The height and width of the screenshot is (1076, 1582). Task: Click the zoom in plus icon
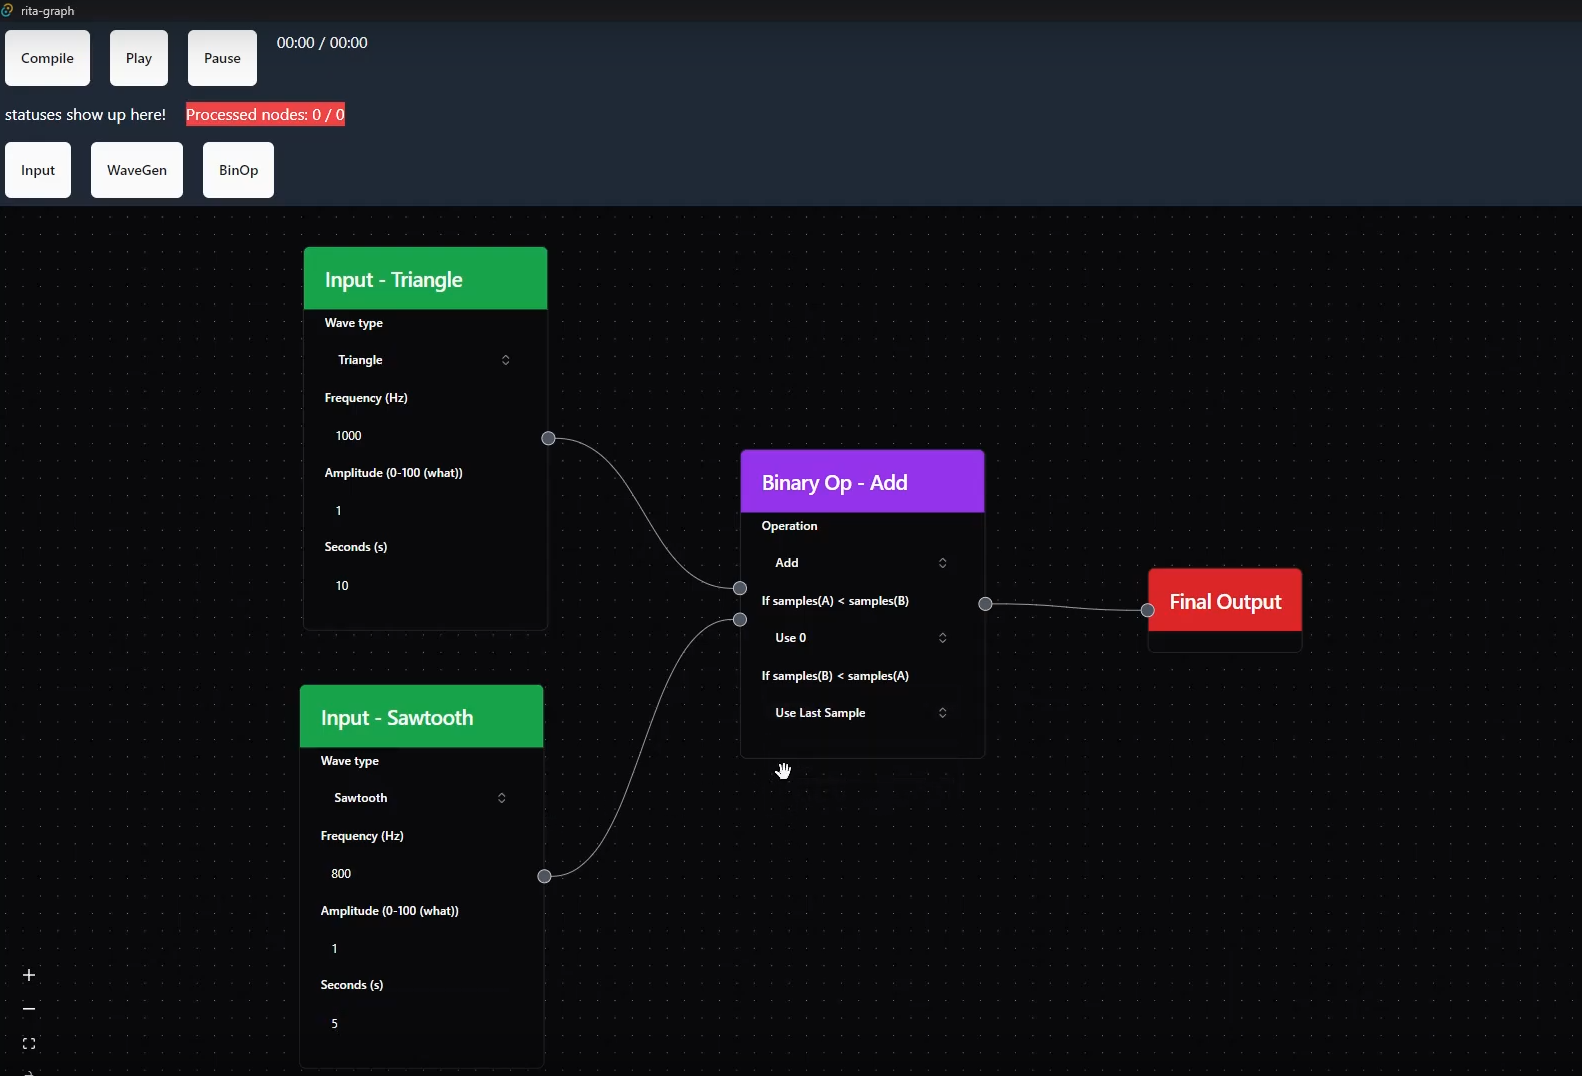click(29, 975)
